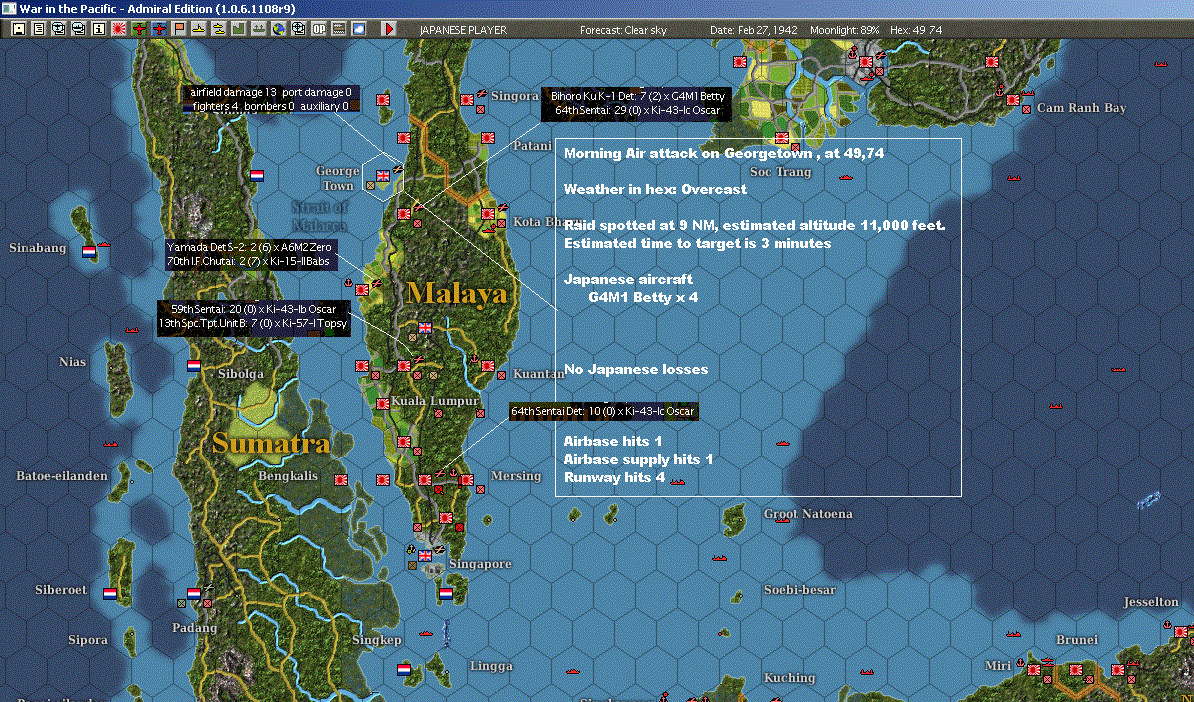
Task: Click the 'Brunei' map label
Action: pyautogui.click(x=1077, y=640)
